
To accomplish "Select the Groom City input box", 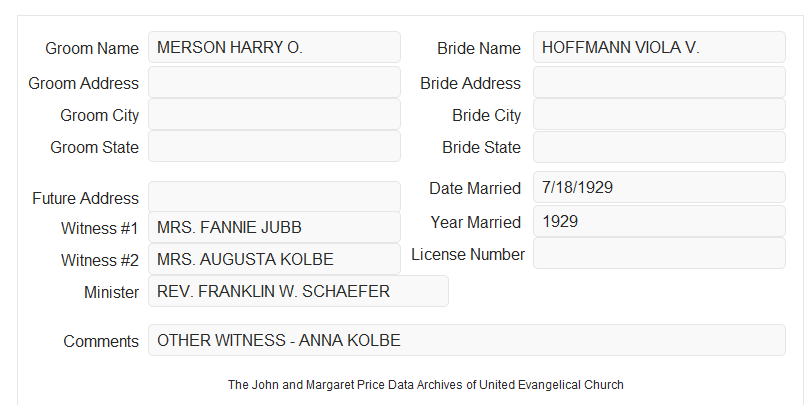I will click(274, 114).
